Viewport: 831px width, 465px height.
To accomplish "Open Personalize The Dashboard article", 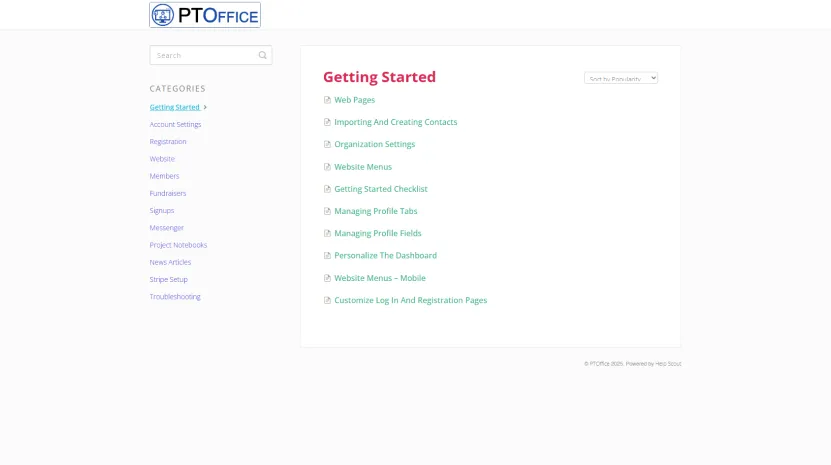I will pyautogui.click(x=385, y=256).
